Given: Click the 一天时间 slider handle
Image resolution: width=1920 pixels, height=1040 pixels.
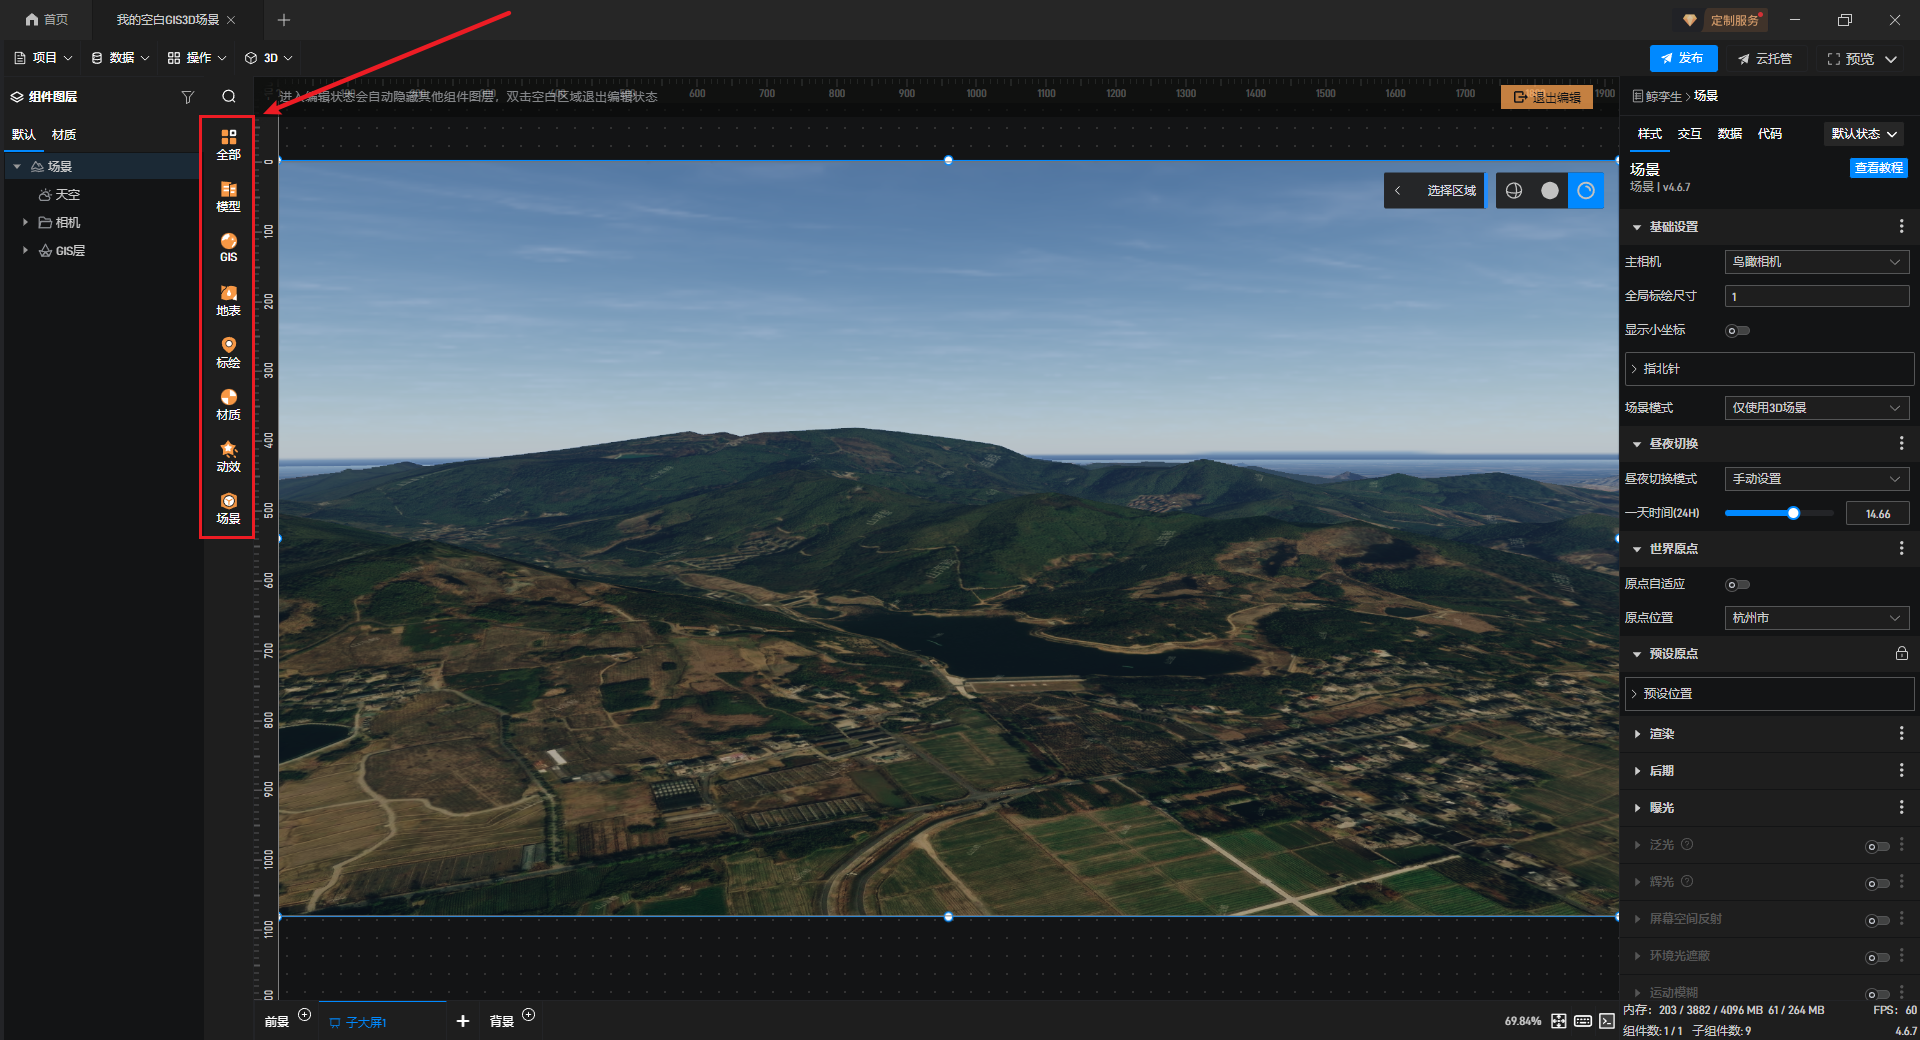Looking at the screenshot, I should coord(1793,513).
